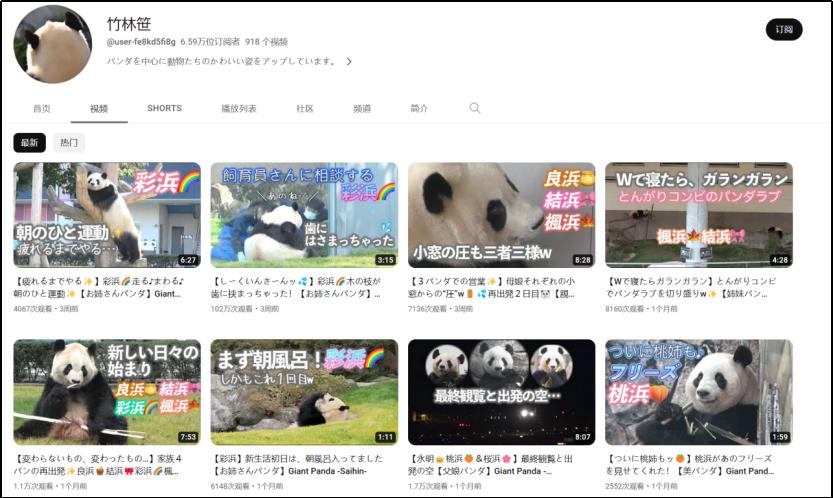Open the SHORTS tab

point(164,108)
